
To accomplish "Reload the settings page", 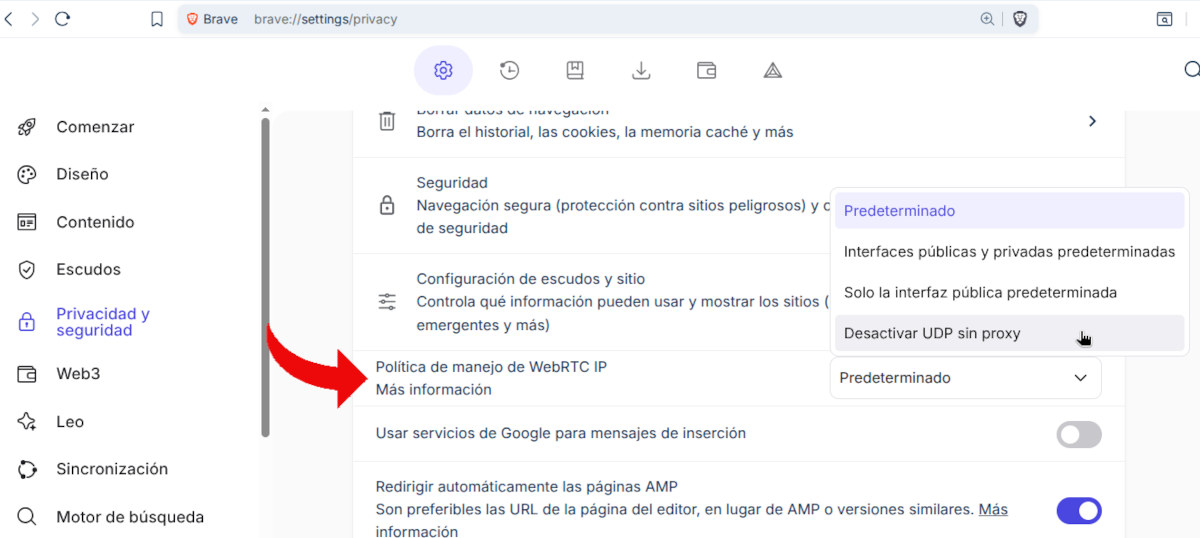I will tap(63, 19).
